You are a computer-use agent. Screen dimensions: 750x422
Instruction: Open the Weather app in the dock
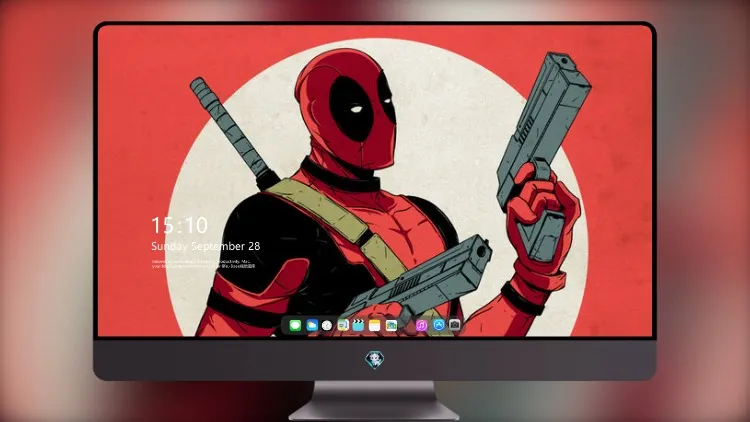(x=312, y=326)
